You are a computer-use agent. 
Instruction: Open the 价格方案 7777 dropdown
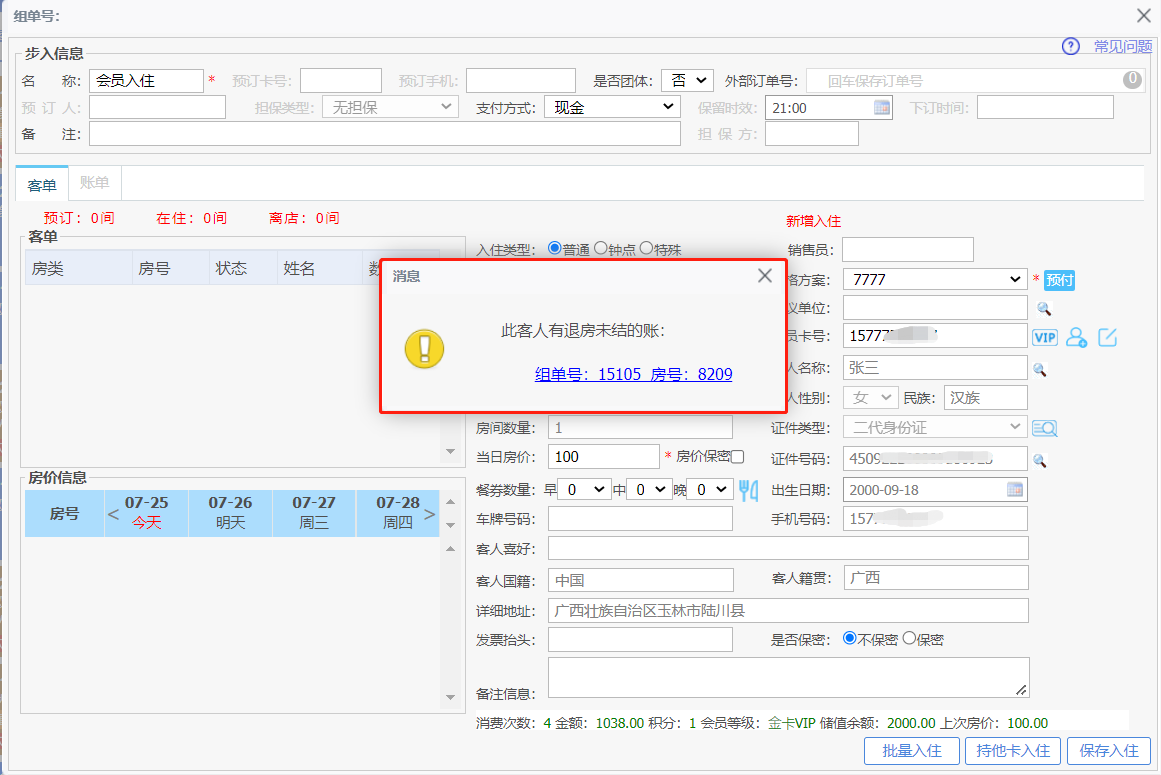click(935, 279)
